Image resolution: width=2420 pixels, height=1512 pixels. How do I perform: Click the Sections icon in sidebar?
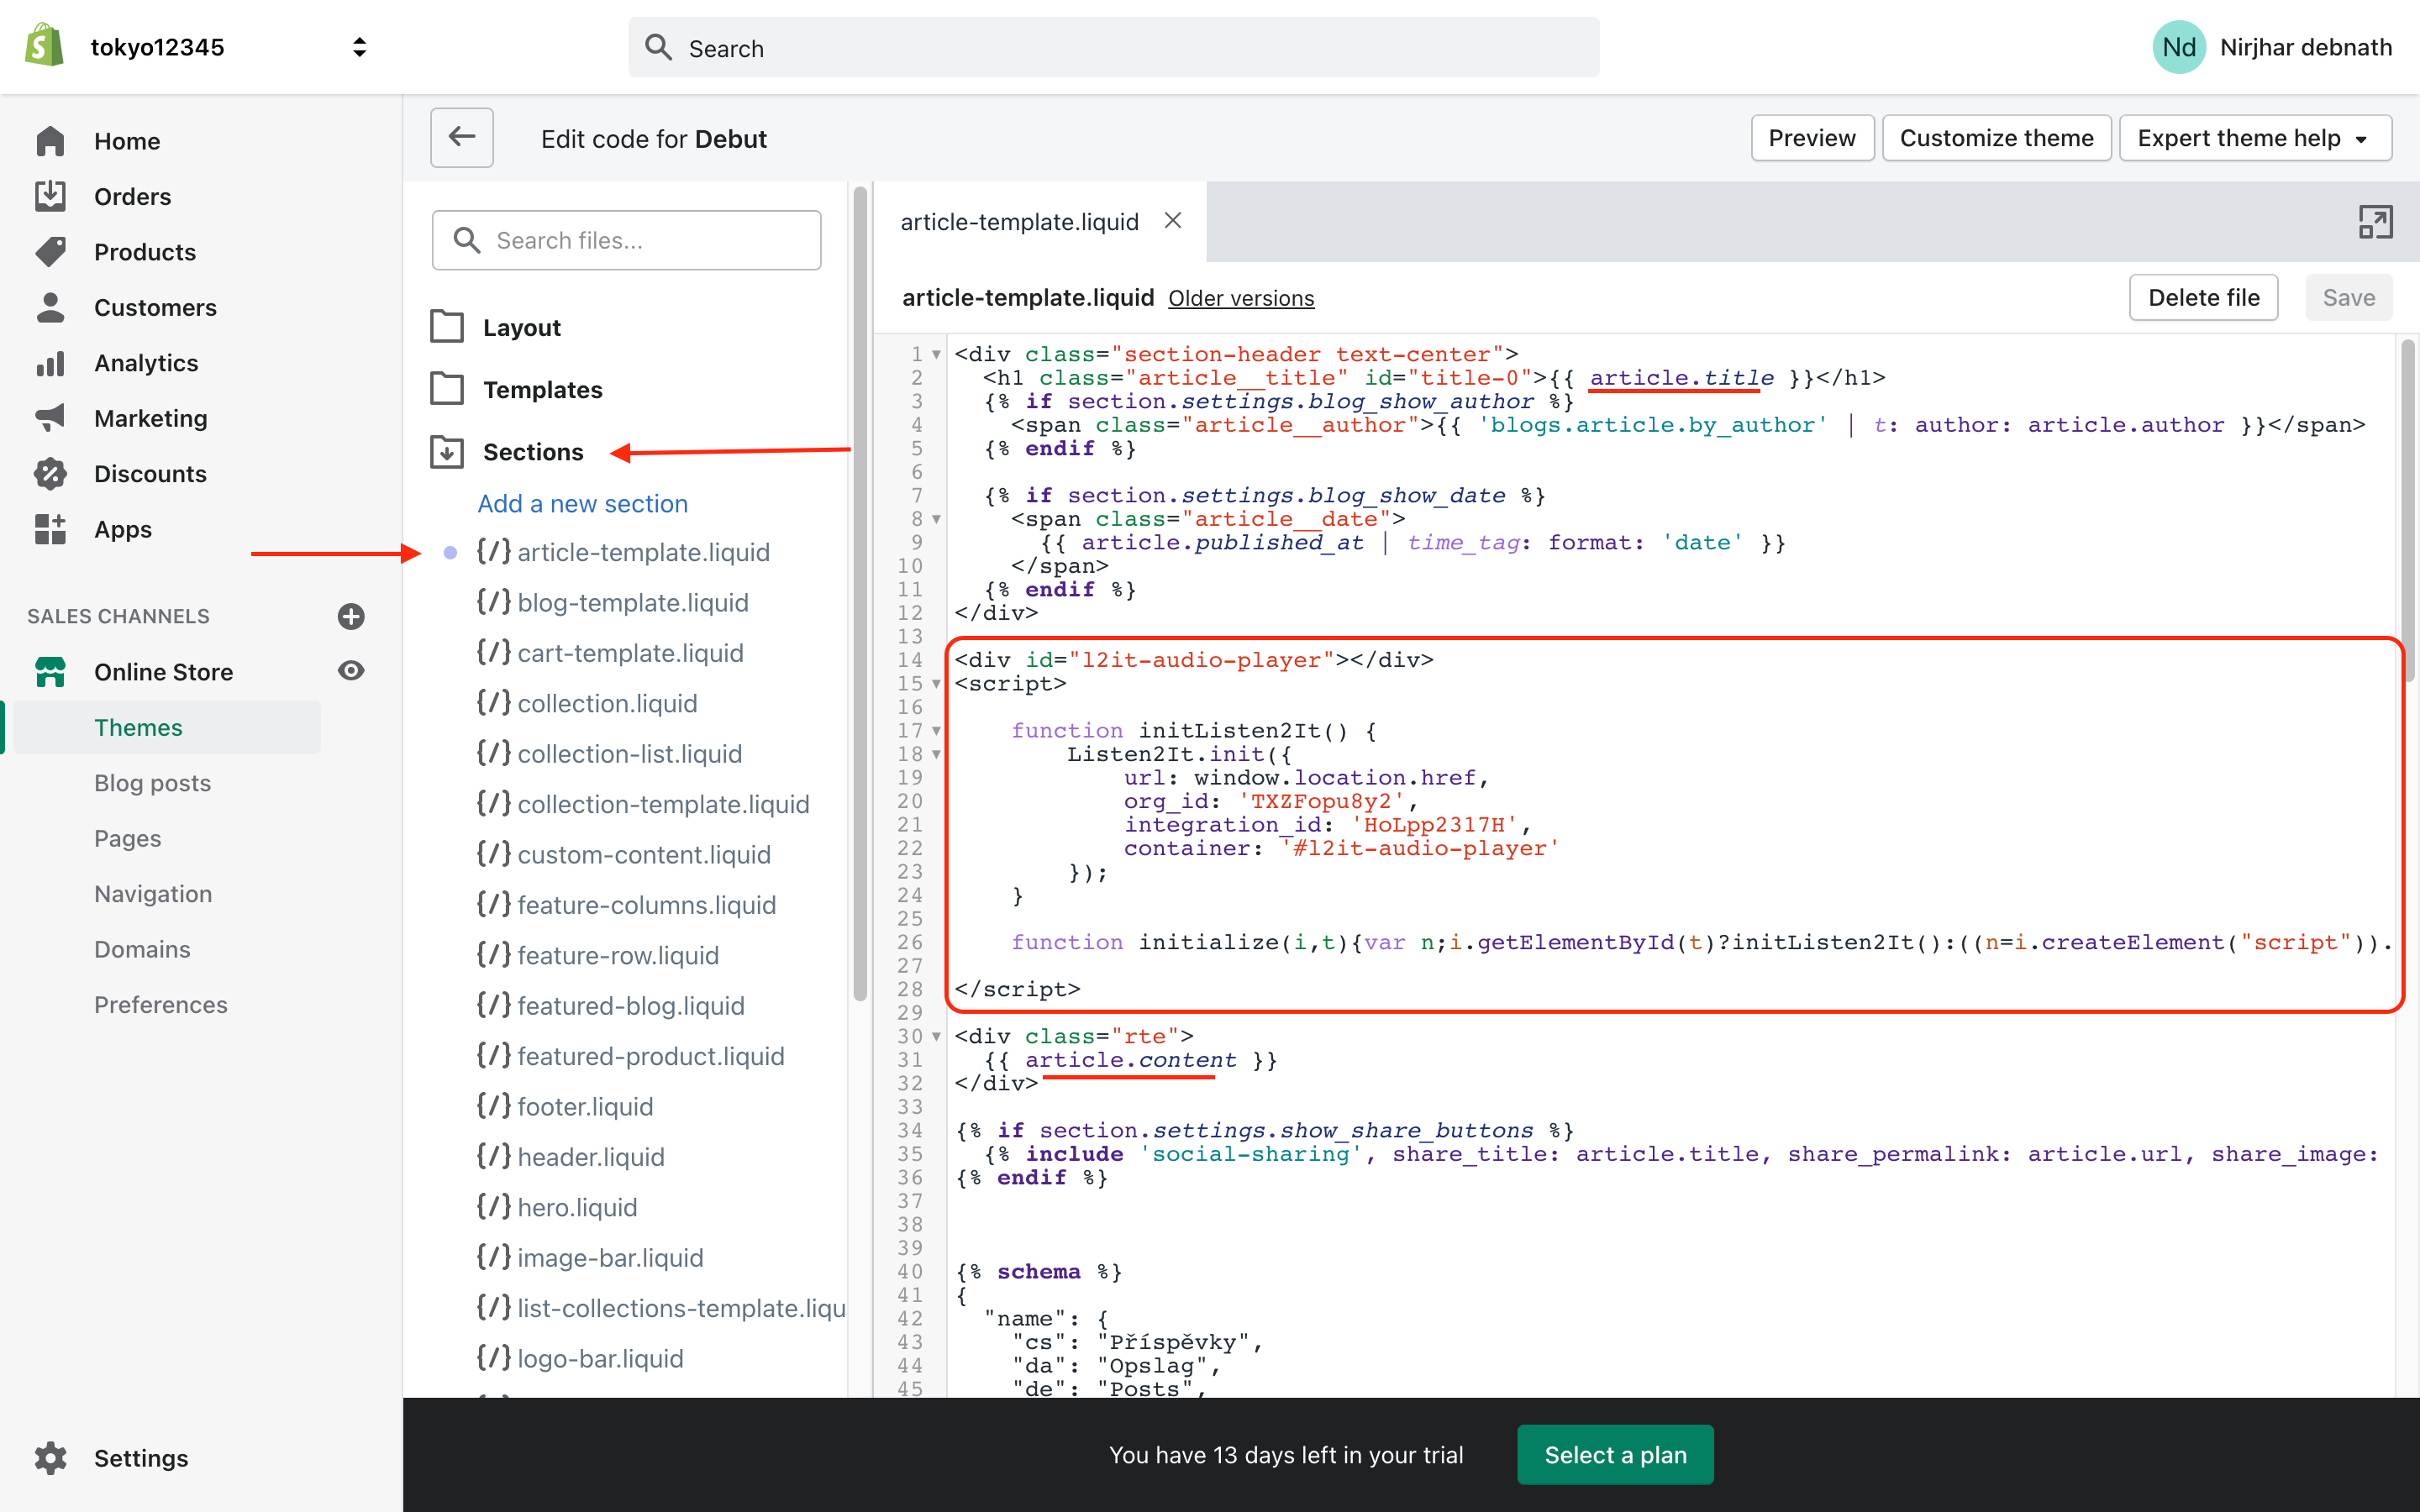[x=446, y=449]
